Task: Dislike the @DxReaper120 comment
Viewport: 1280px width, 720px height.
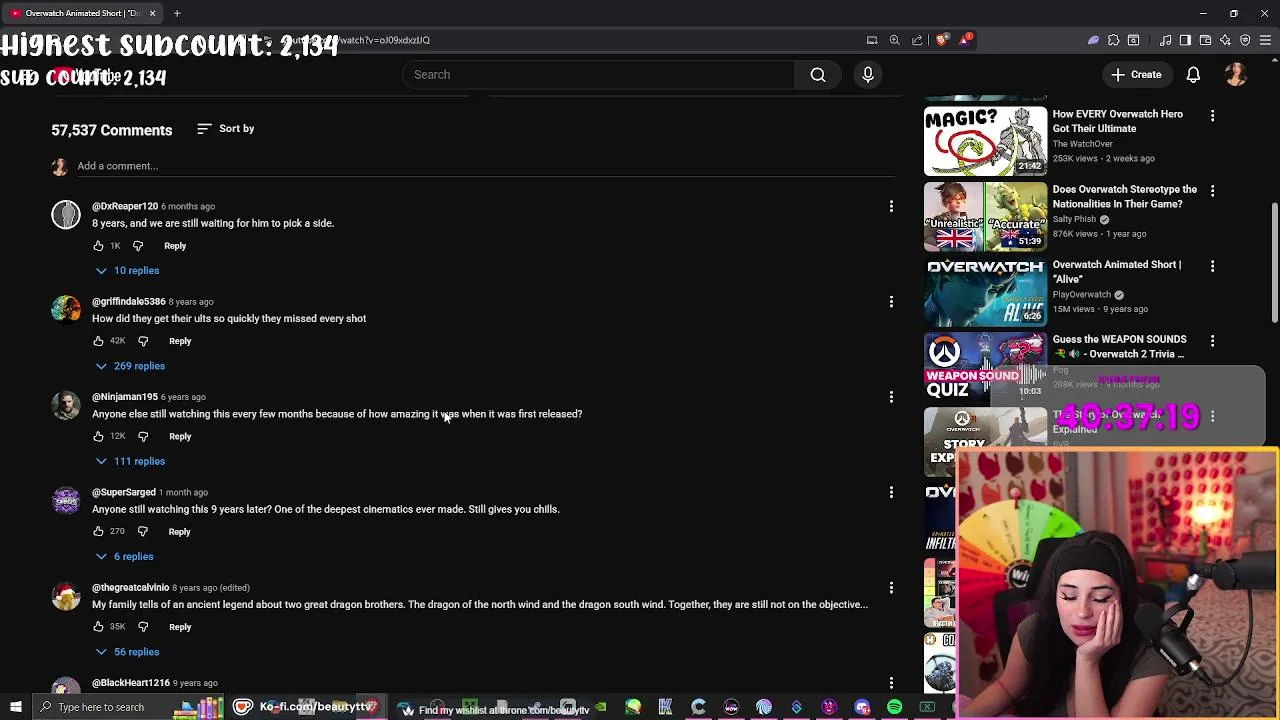Action: 138,246
